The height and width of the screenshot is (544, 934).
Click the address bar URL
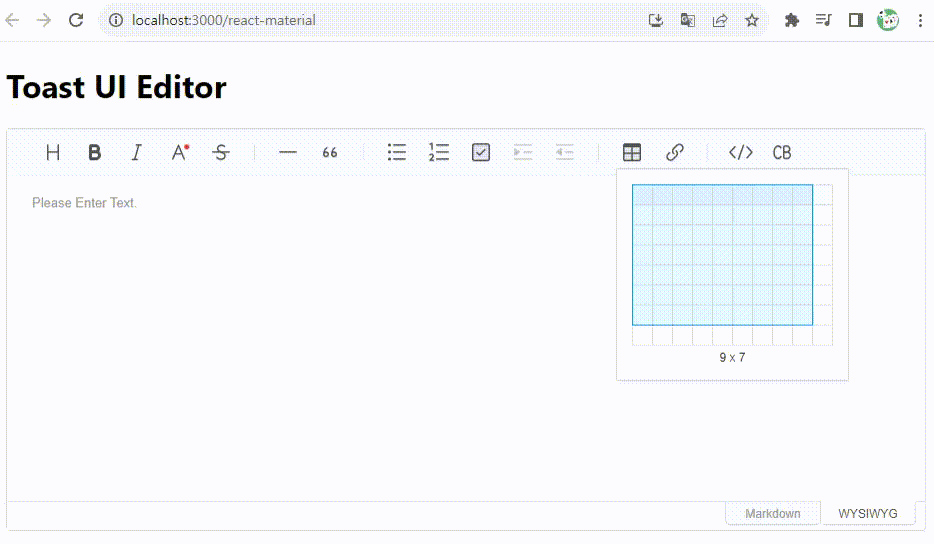point(224,20)
